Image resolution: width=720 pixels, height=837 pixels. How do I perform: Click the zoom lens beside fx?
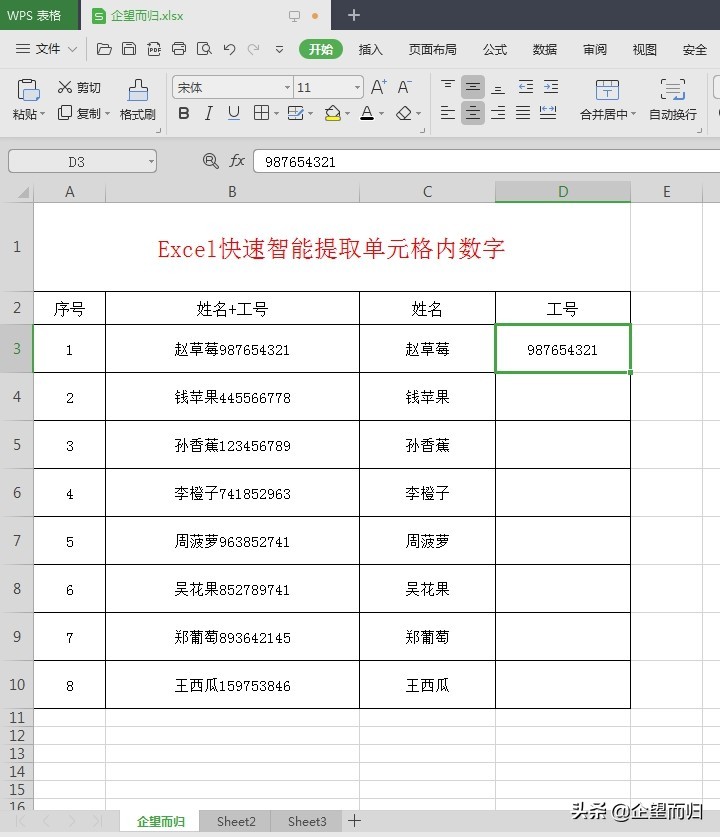tap(211, 161)
